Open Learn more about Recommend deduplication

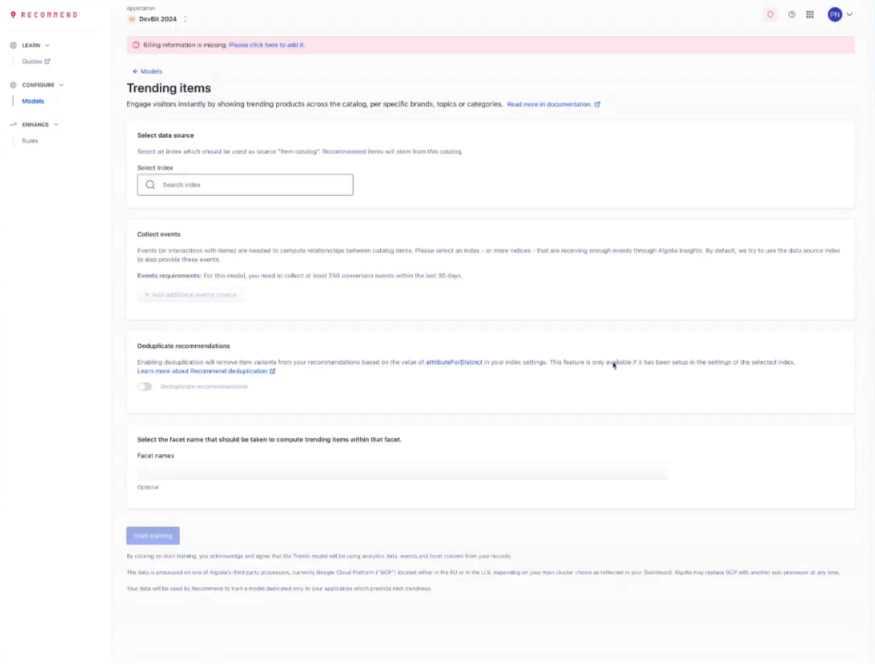click(x=206, y=371)
